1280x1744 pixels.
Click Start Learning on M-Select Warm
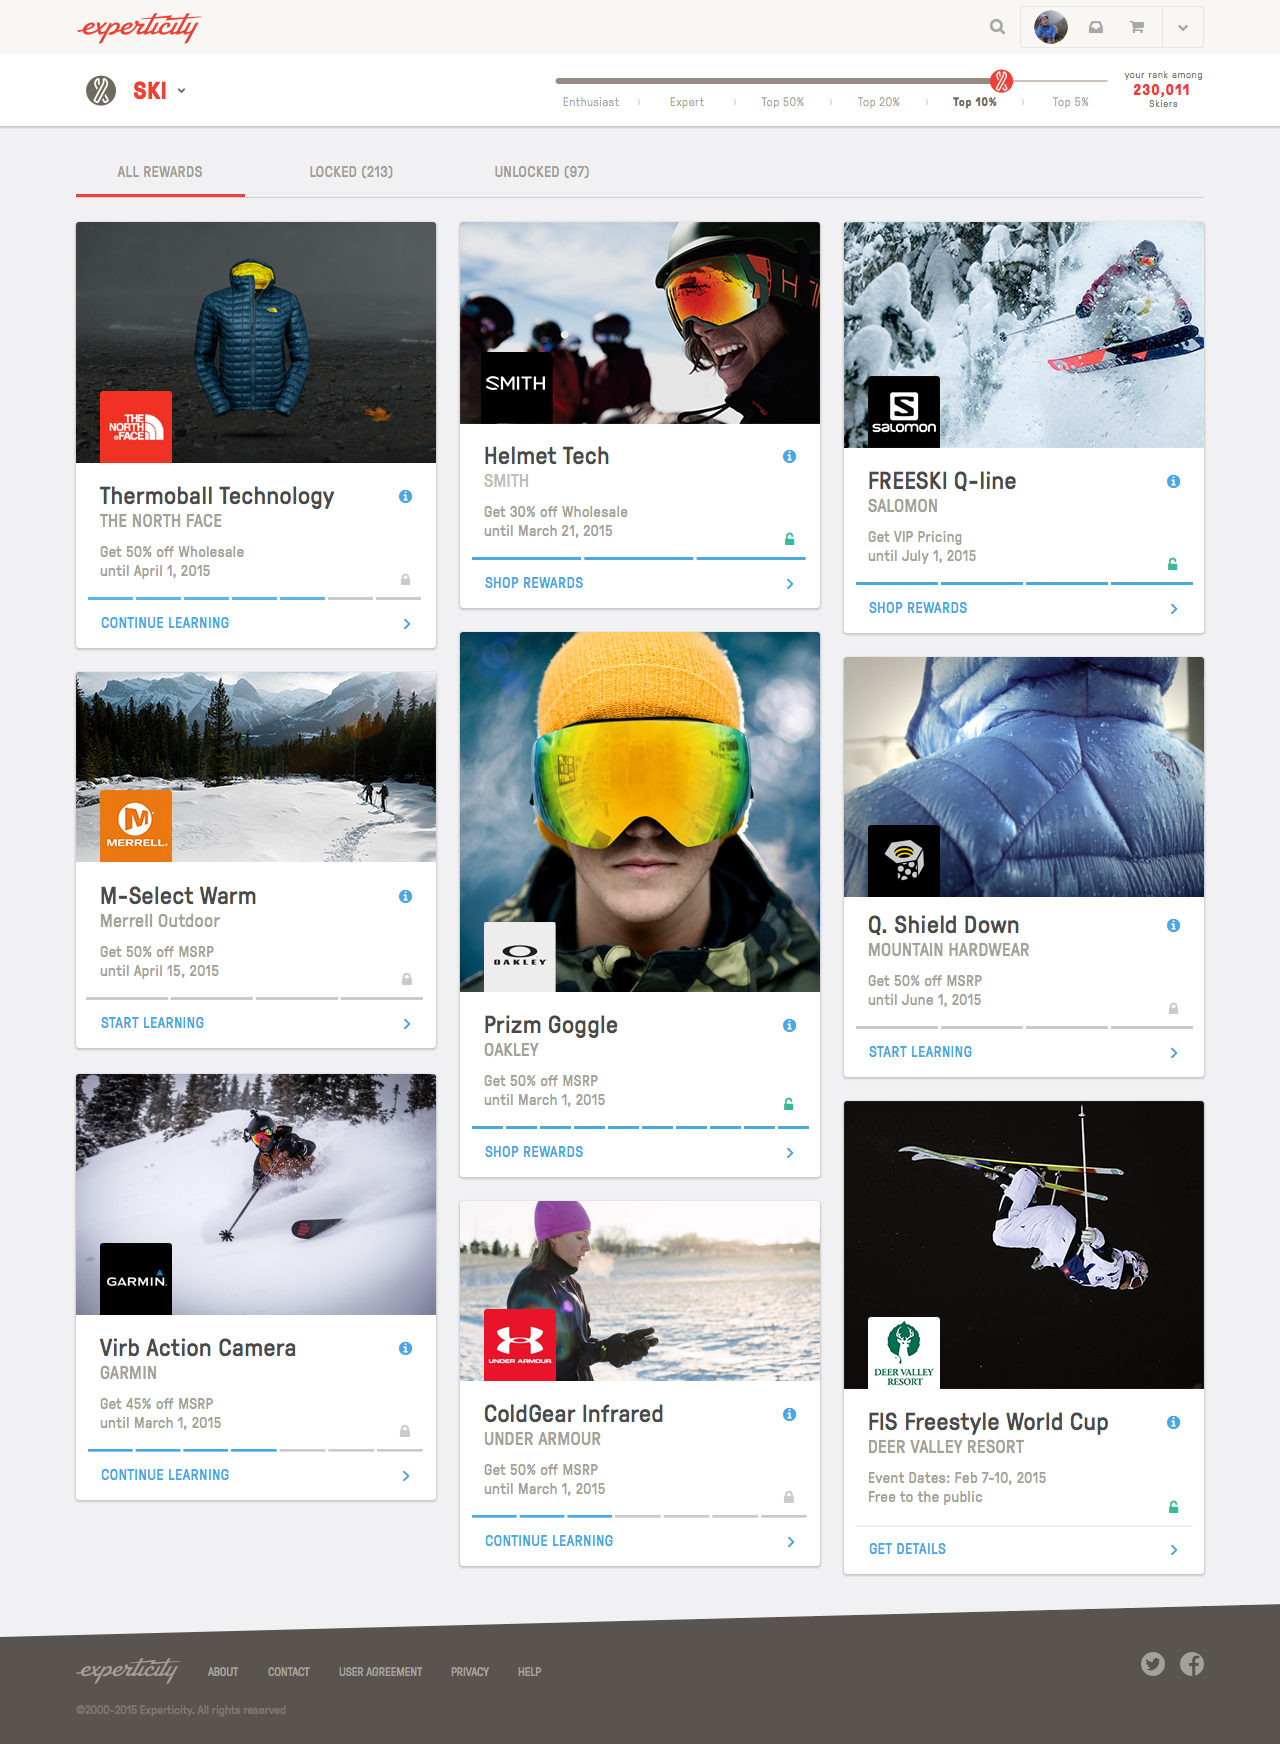[152, 1023]
